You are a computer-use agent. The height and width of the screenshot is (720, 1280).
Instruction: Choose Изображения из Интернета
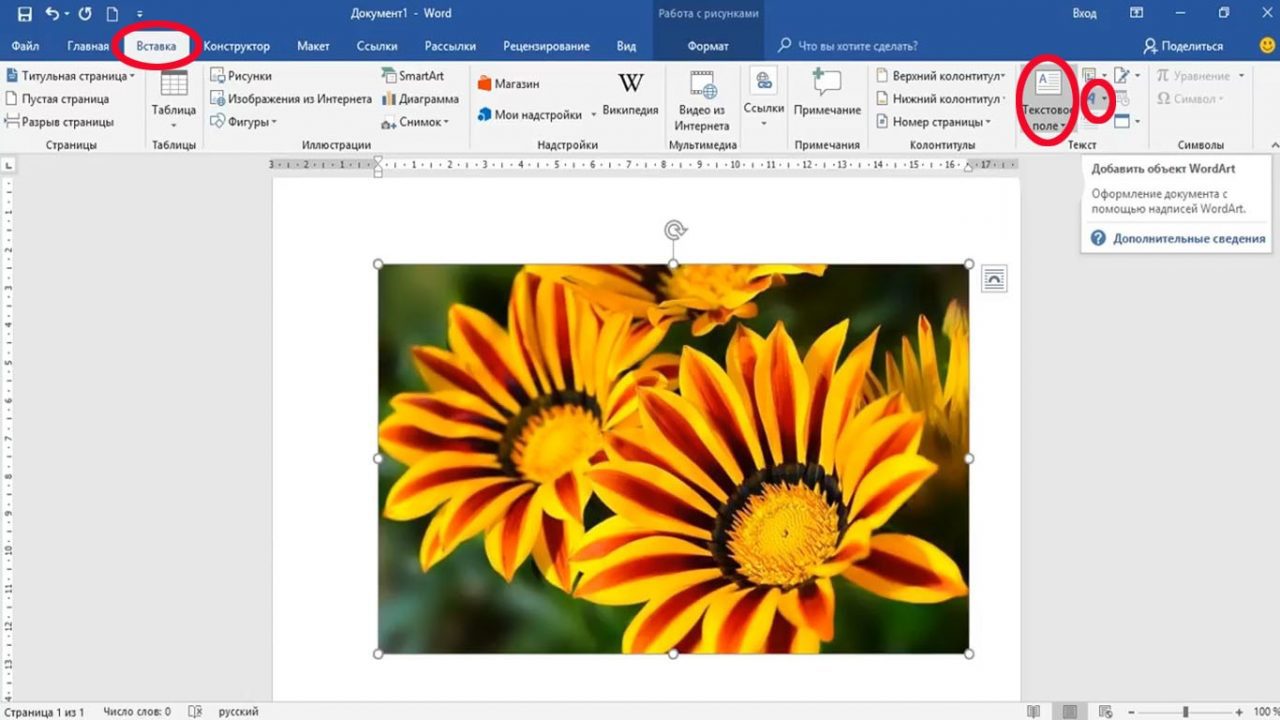point(291,99)
